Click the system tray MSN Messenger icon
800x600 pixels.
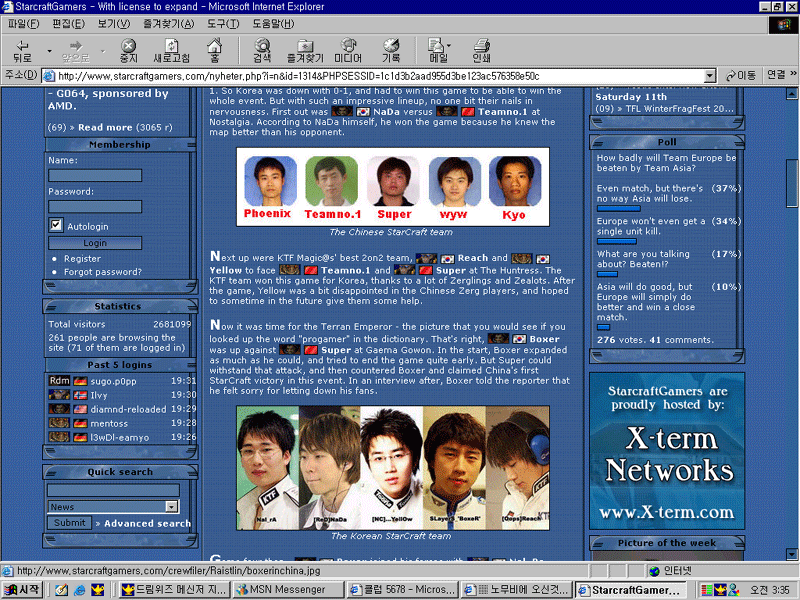point(734,590)
